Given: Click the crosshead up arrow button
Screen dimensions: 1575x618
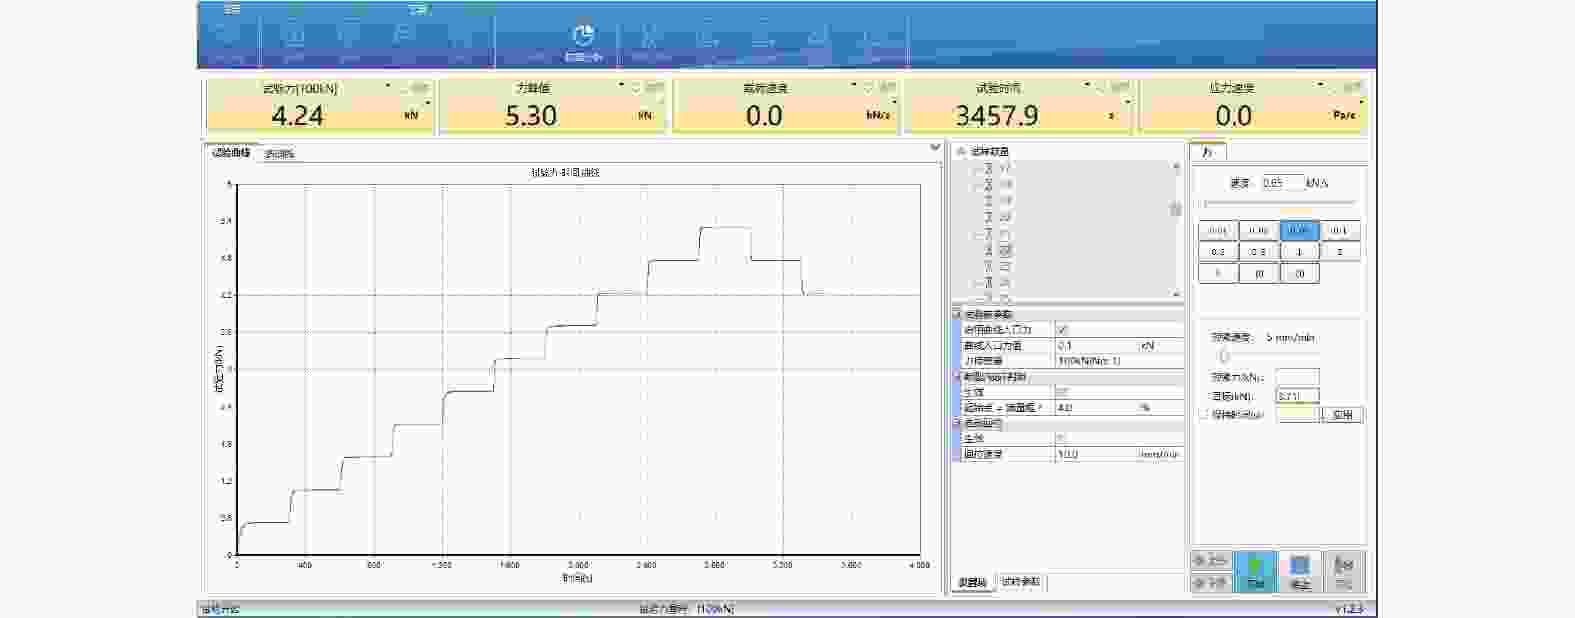Looking at the screenshot, I should click(1211, 561).
